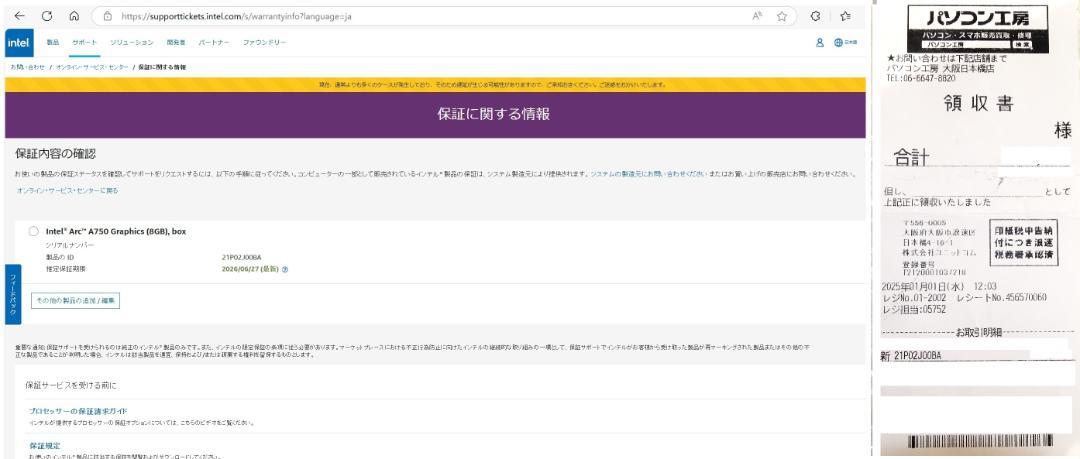This screenshot has height=459, width=1080.
Task: View site info via the lock icon
Action: pyautogui.click(x=107, y=16)
